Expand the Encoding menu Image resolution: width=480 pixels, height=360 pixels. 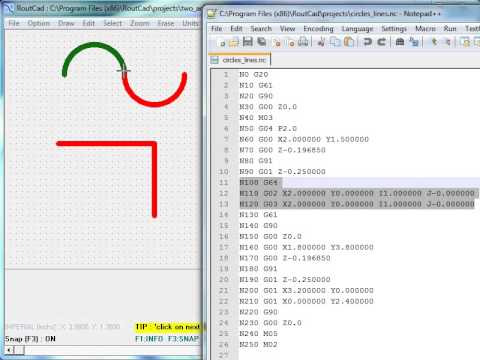coord(318,29)
